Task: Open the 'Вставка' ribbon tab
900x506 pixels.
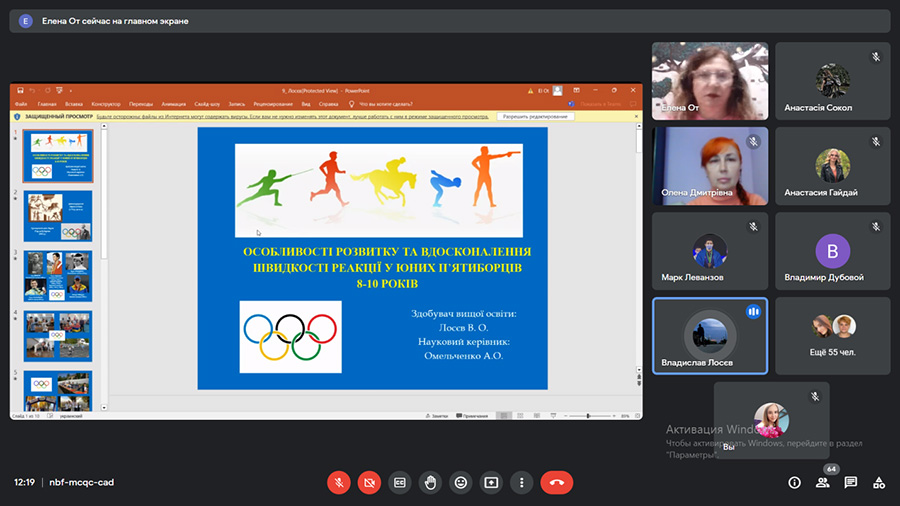Action: pos(74,104)
